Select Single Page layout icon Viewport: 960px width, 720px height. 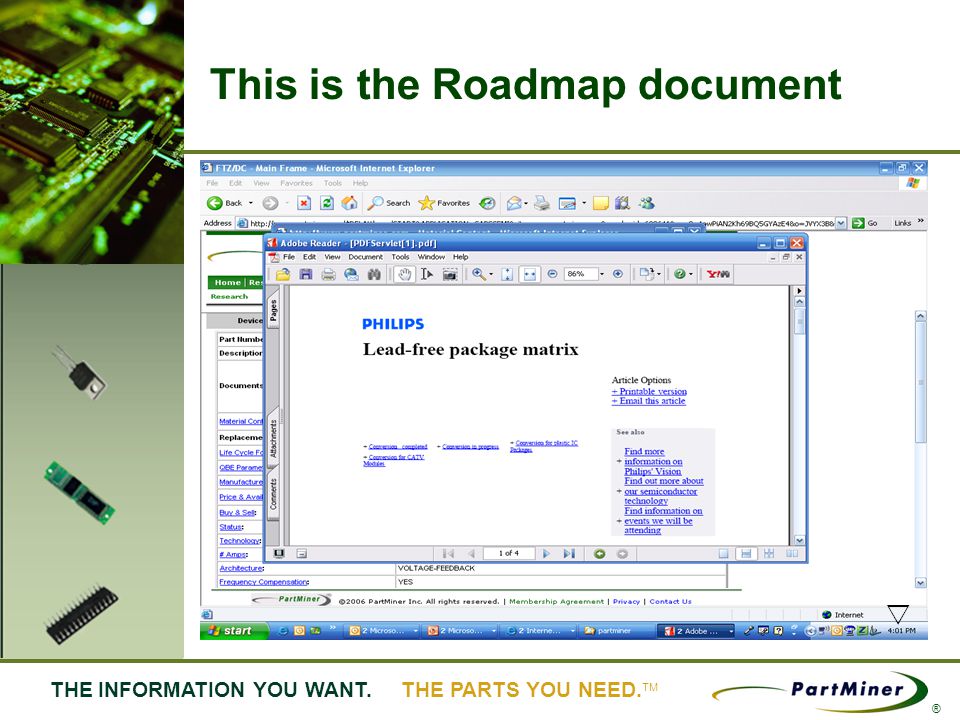(724, 553)
